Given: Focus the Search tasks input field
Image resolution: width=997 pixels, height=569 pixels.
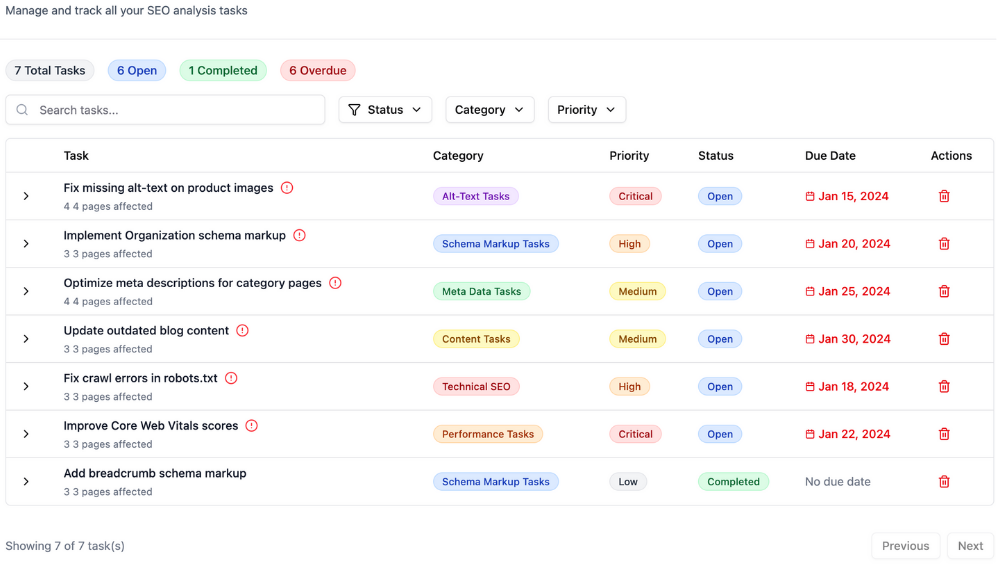Looking at the screenshot, I should point(175,110).
